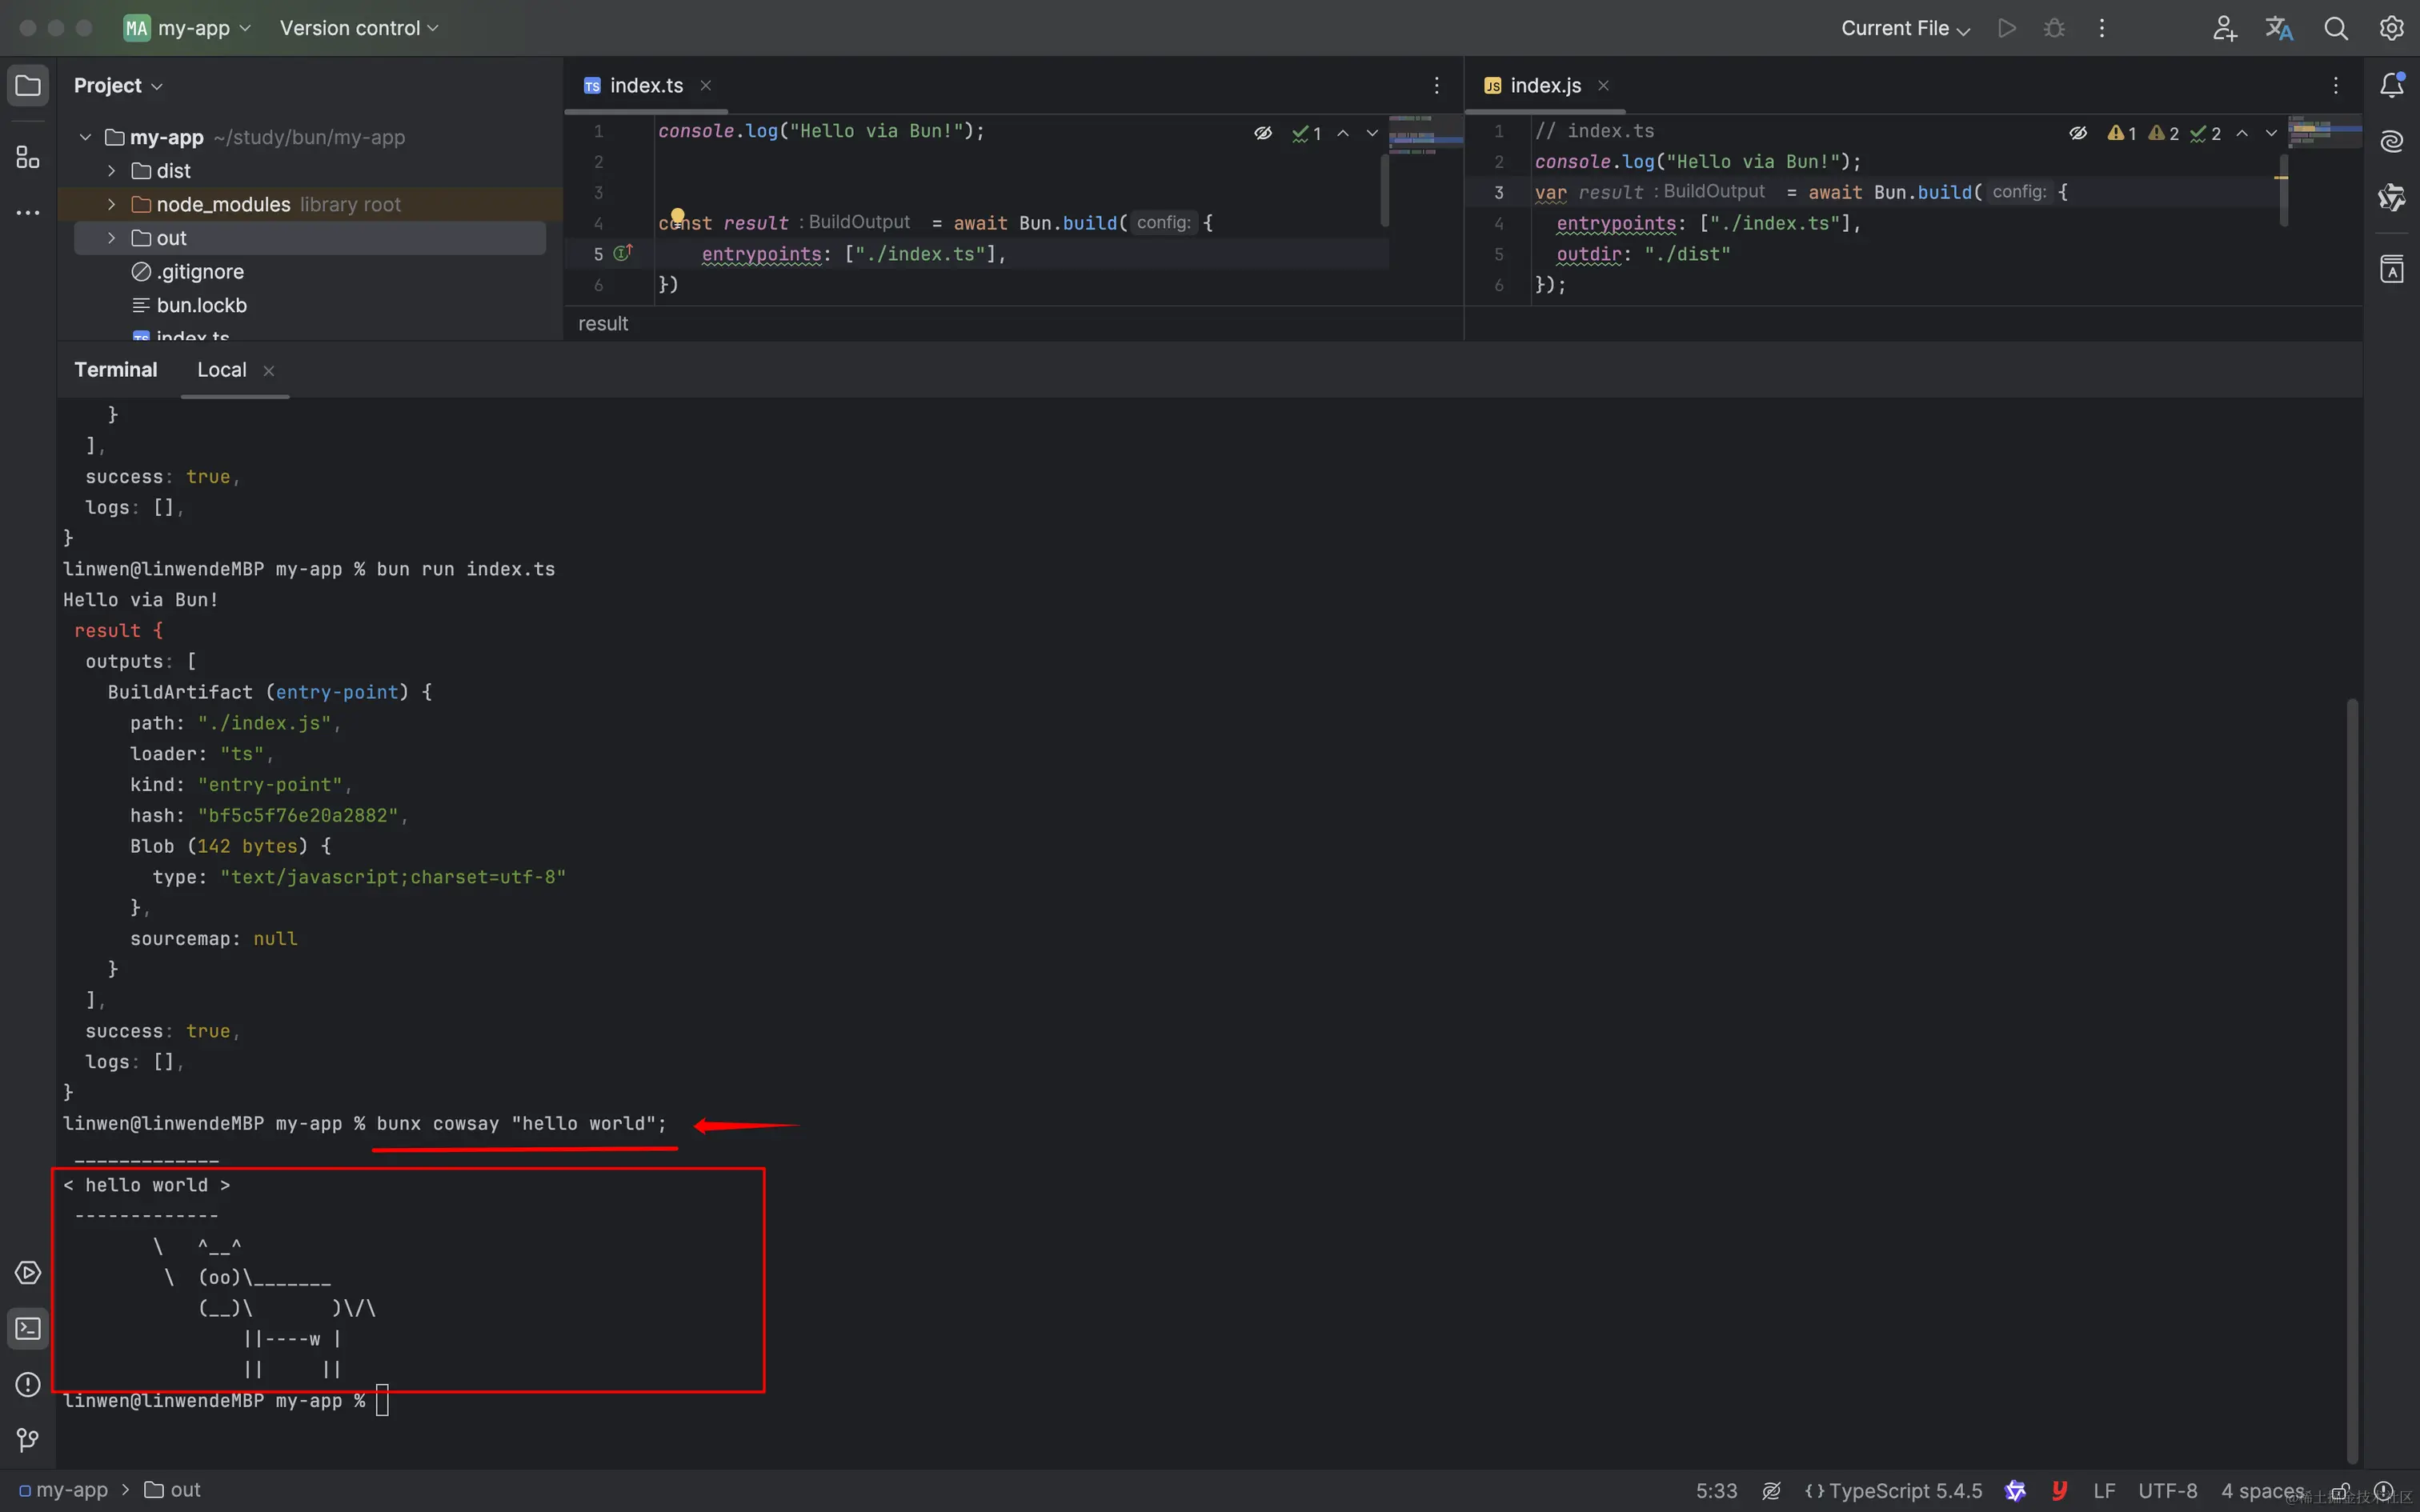
Task: Go to next highlighted problem in index.ts
Action: click(1372, 133)
